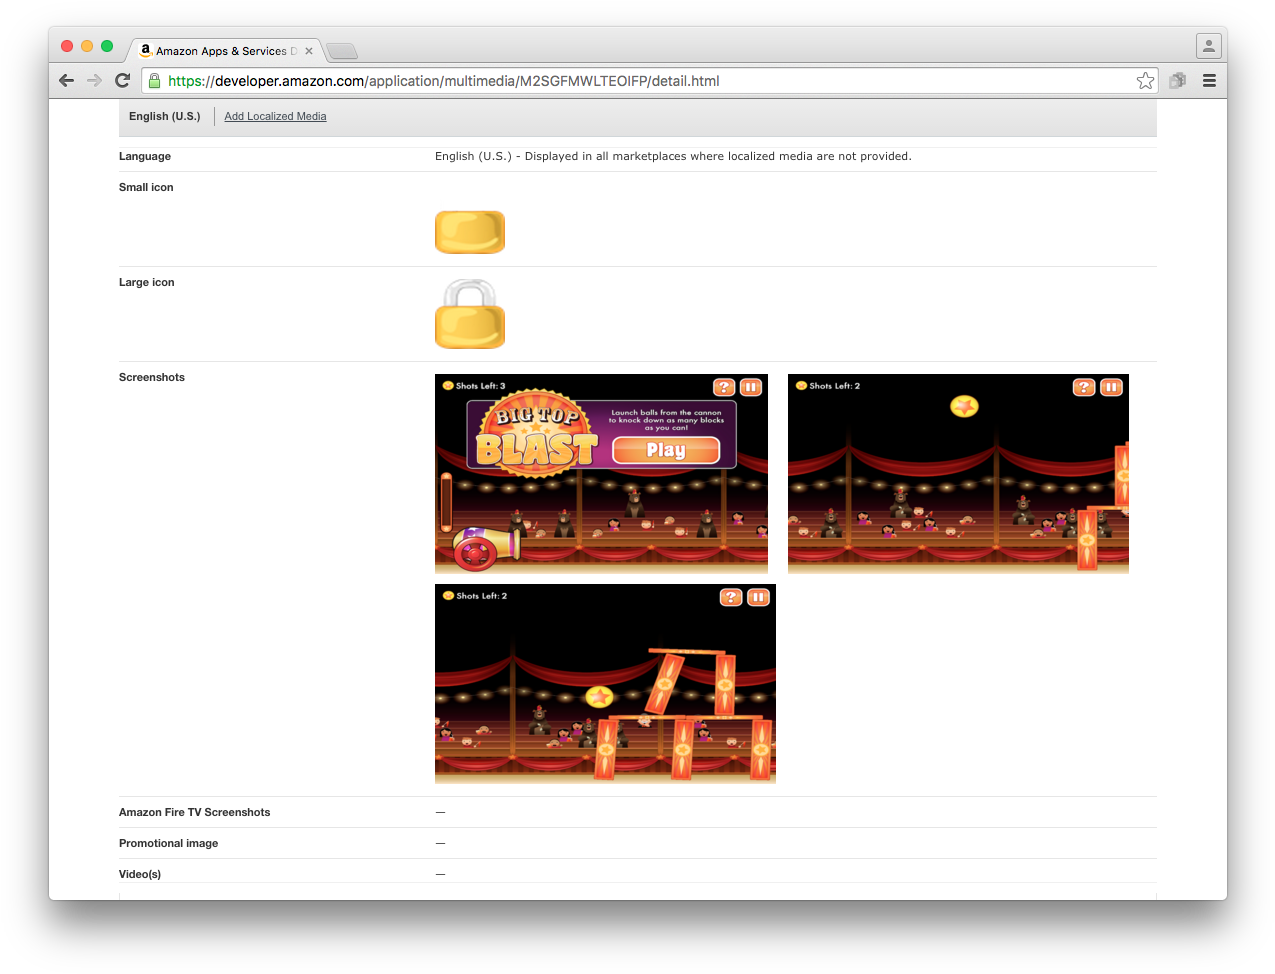
Task: Click the Amazon favicon in the browser tab
Action: pos(146,50)
